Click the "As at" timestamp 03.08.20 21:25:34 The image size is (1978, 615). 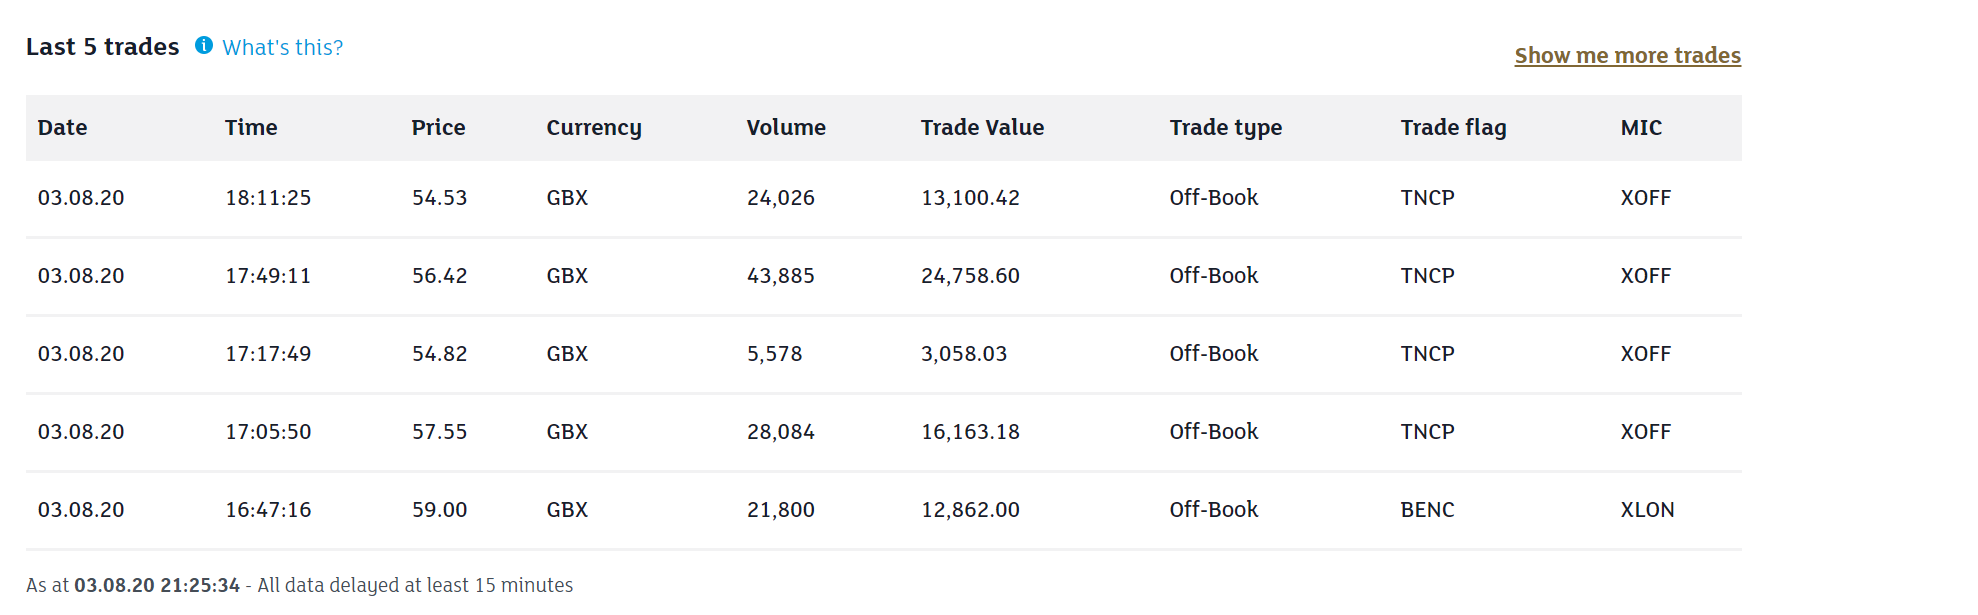point(157,585)
